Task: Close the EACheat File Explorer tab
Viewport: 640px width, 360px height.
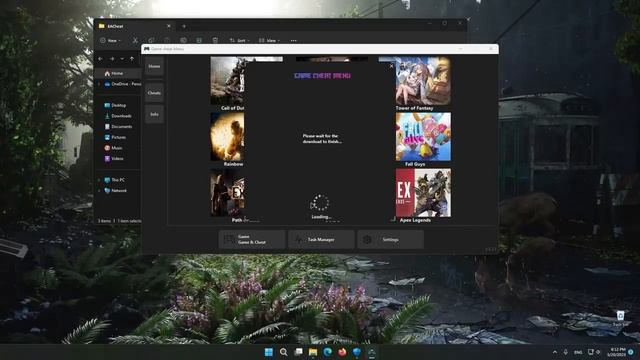Action: (x=169, y=26)
